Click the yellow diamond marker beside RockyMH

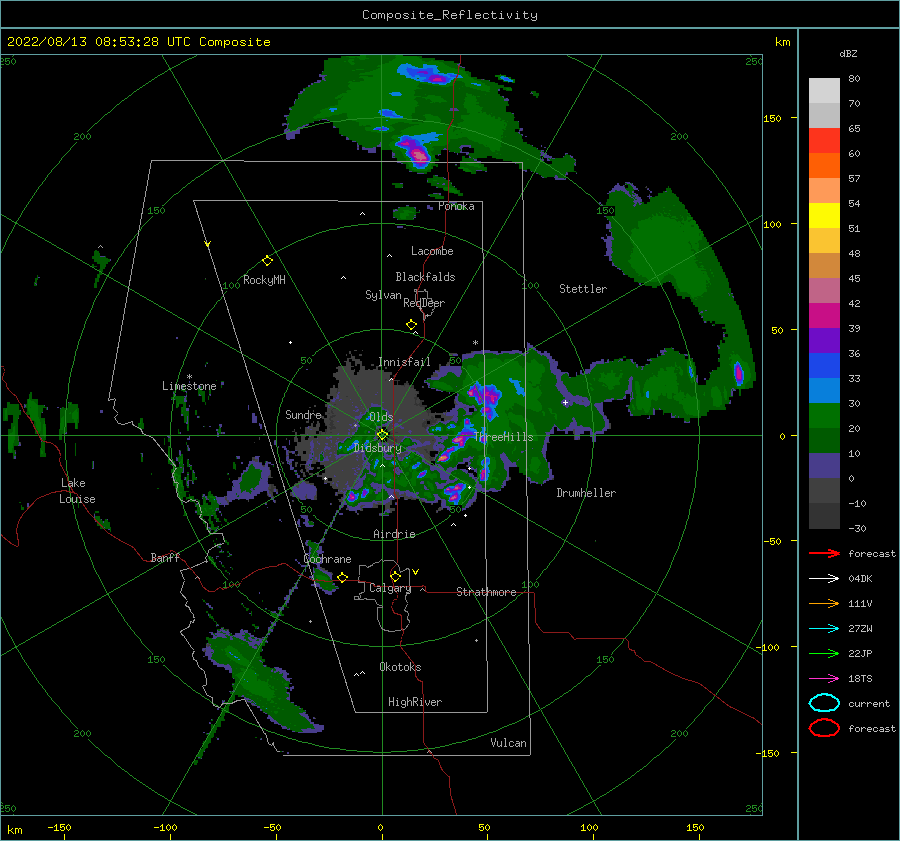click(267, 261)
